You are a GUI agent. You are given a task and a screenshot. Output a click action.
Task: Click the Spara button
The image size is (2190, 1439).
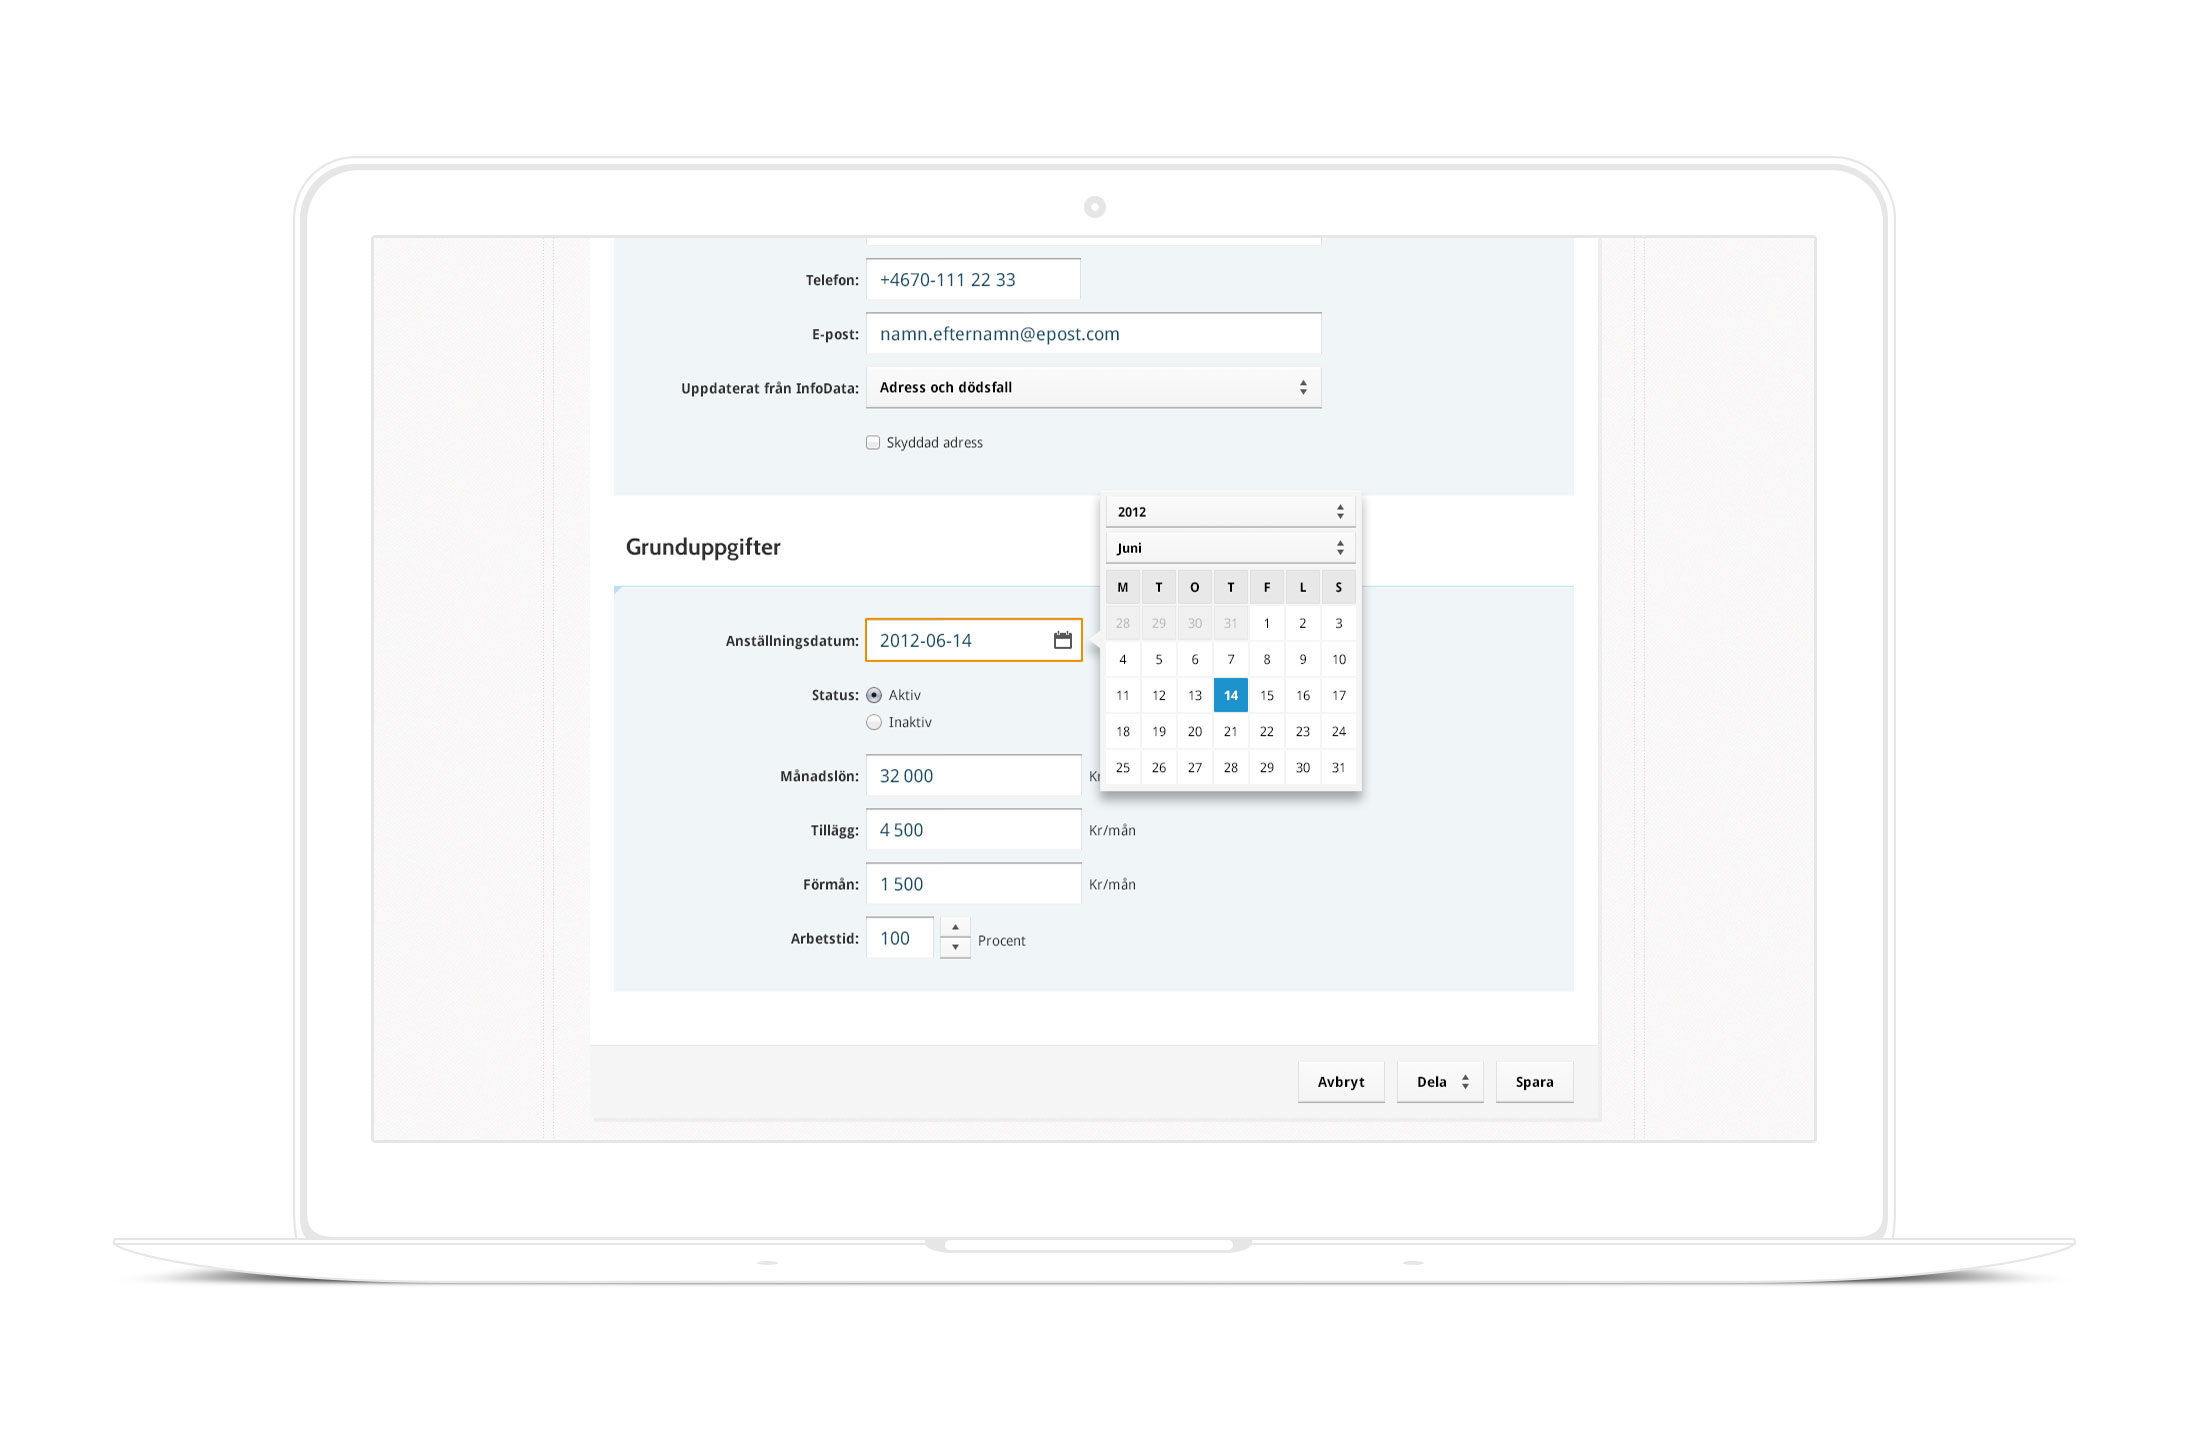[1534, 1082]
